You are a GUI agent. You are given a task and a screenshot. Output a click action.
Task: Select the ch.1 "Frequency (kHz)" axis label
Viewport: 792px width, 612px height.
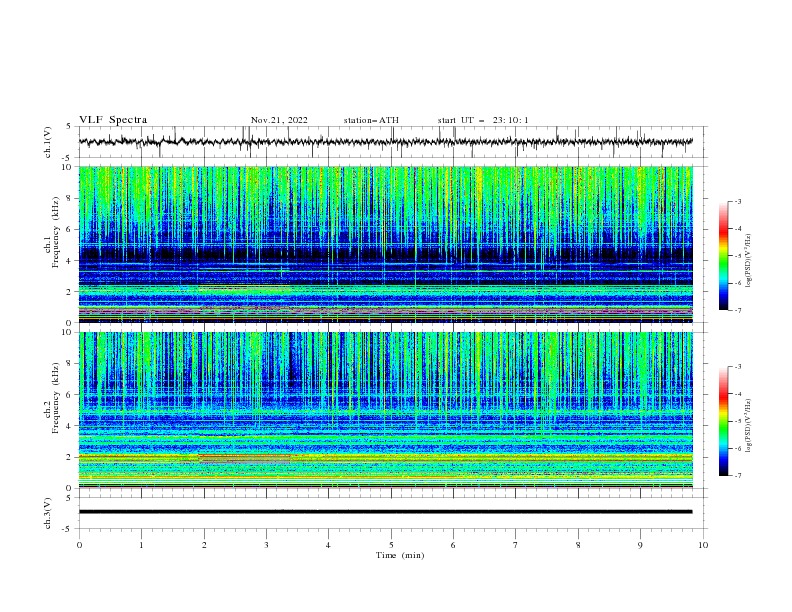pos(56,232)
